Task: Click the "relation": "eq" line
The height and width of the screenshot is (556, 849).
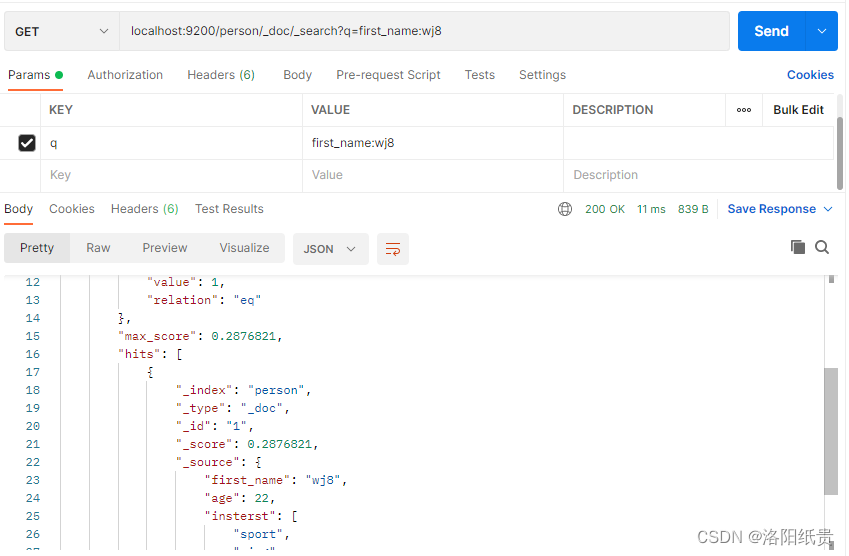Action: pyautogui.click(x=204, y=300)
